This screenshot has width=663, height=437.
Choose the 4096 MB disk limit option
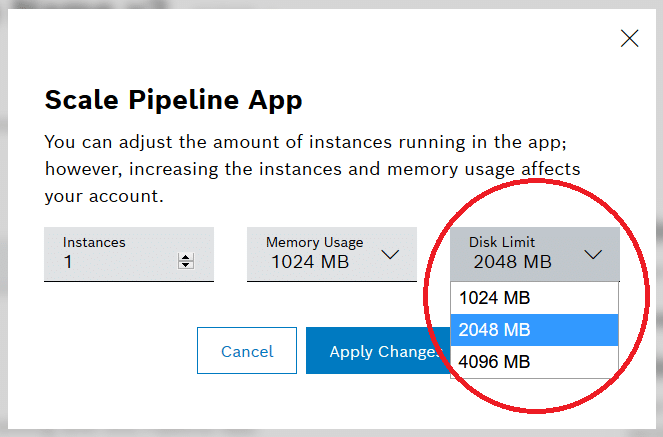point(534,362)
